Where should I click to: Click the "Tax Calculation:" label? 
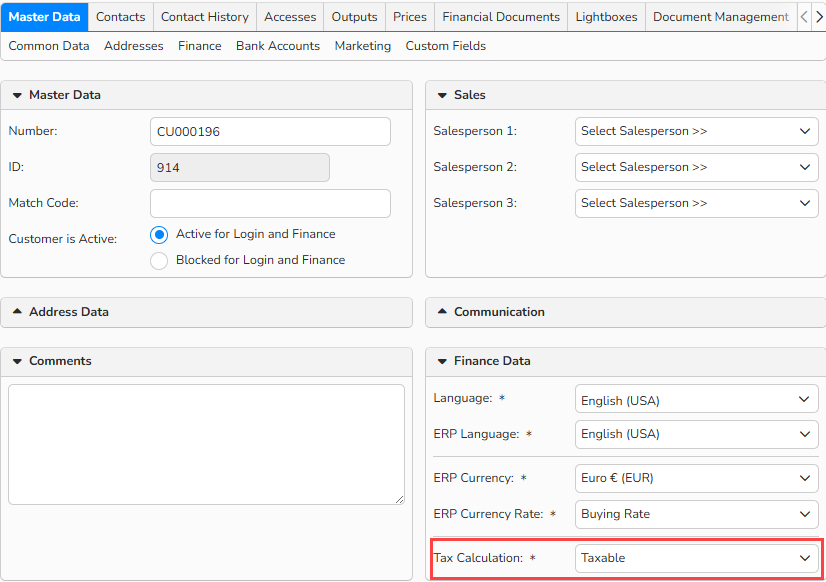pos(478,558)
